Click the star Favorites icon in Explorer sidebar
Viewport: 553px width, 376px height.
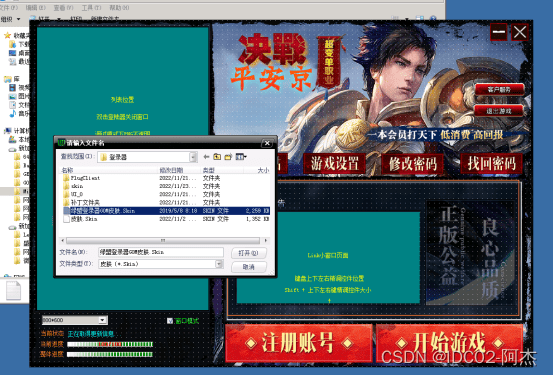[x=7, y=35]
